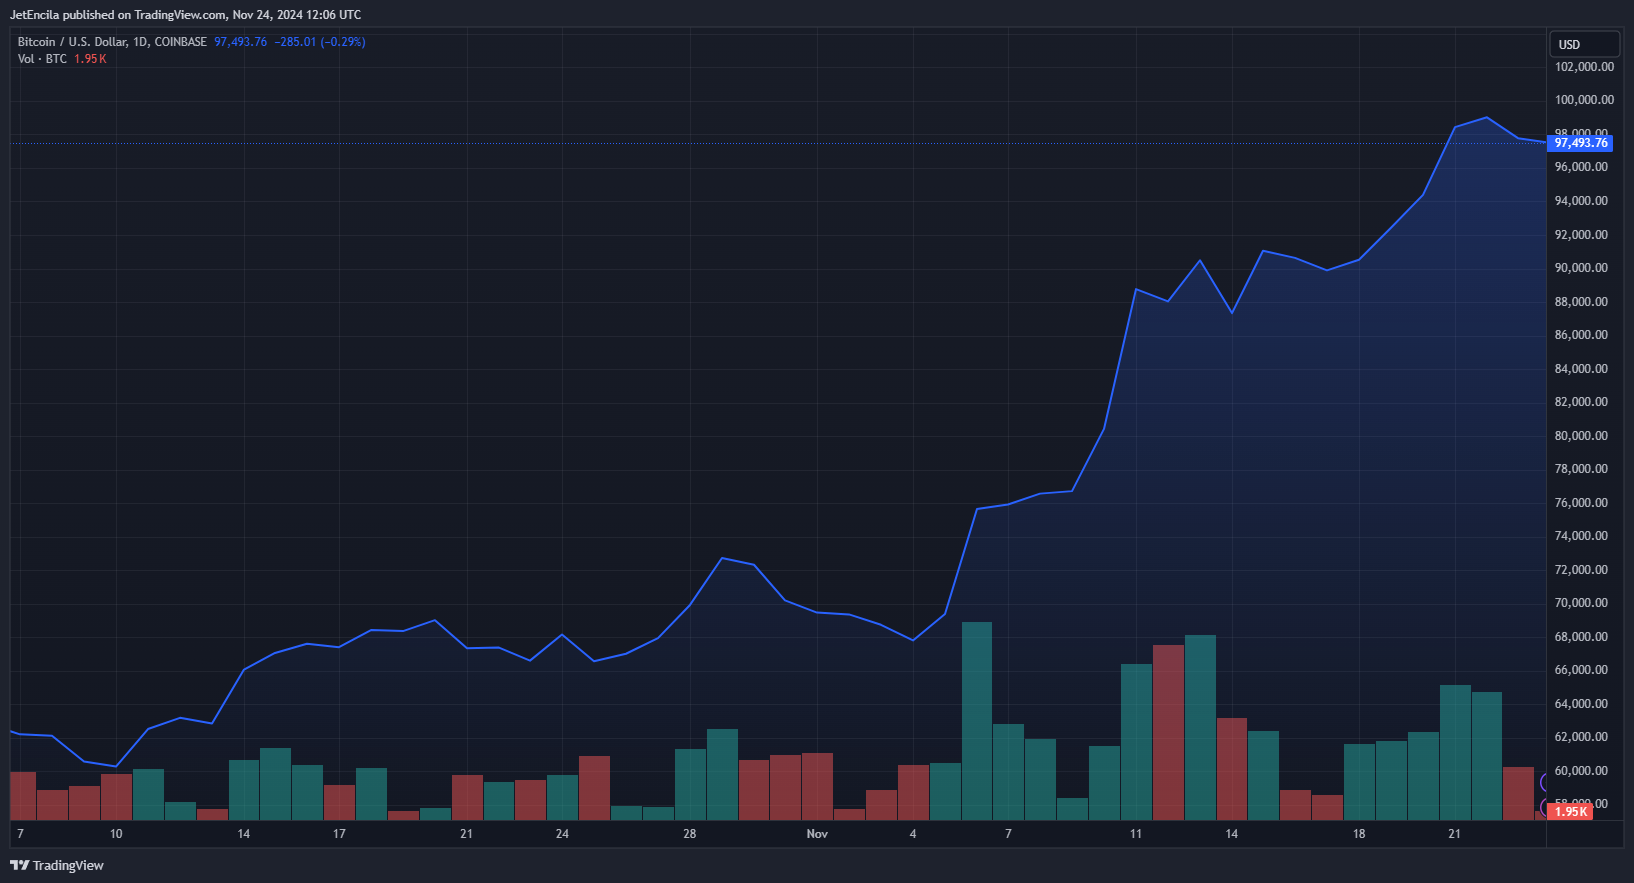Select the red 1.95K volume axis tag
The height and width of the screenshot is (883, 1634).
(1570, 812)
